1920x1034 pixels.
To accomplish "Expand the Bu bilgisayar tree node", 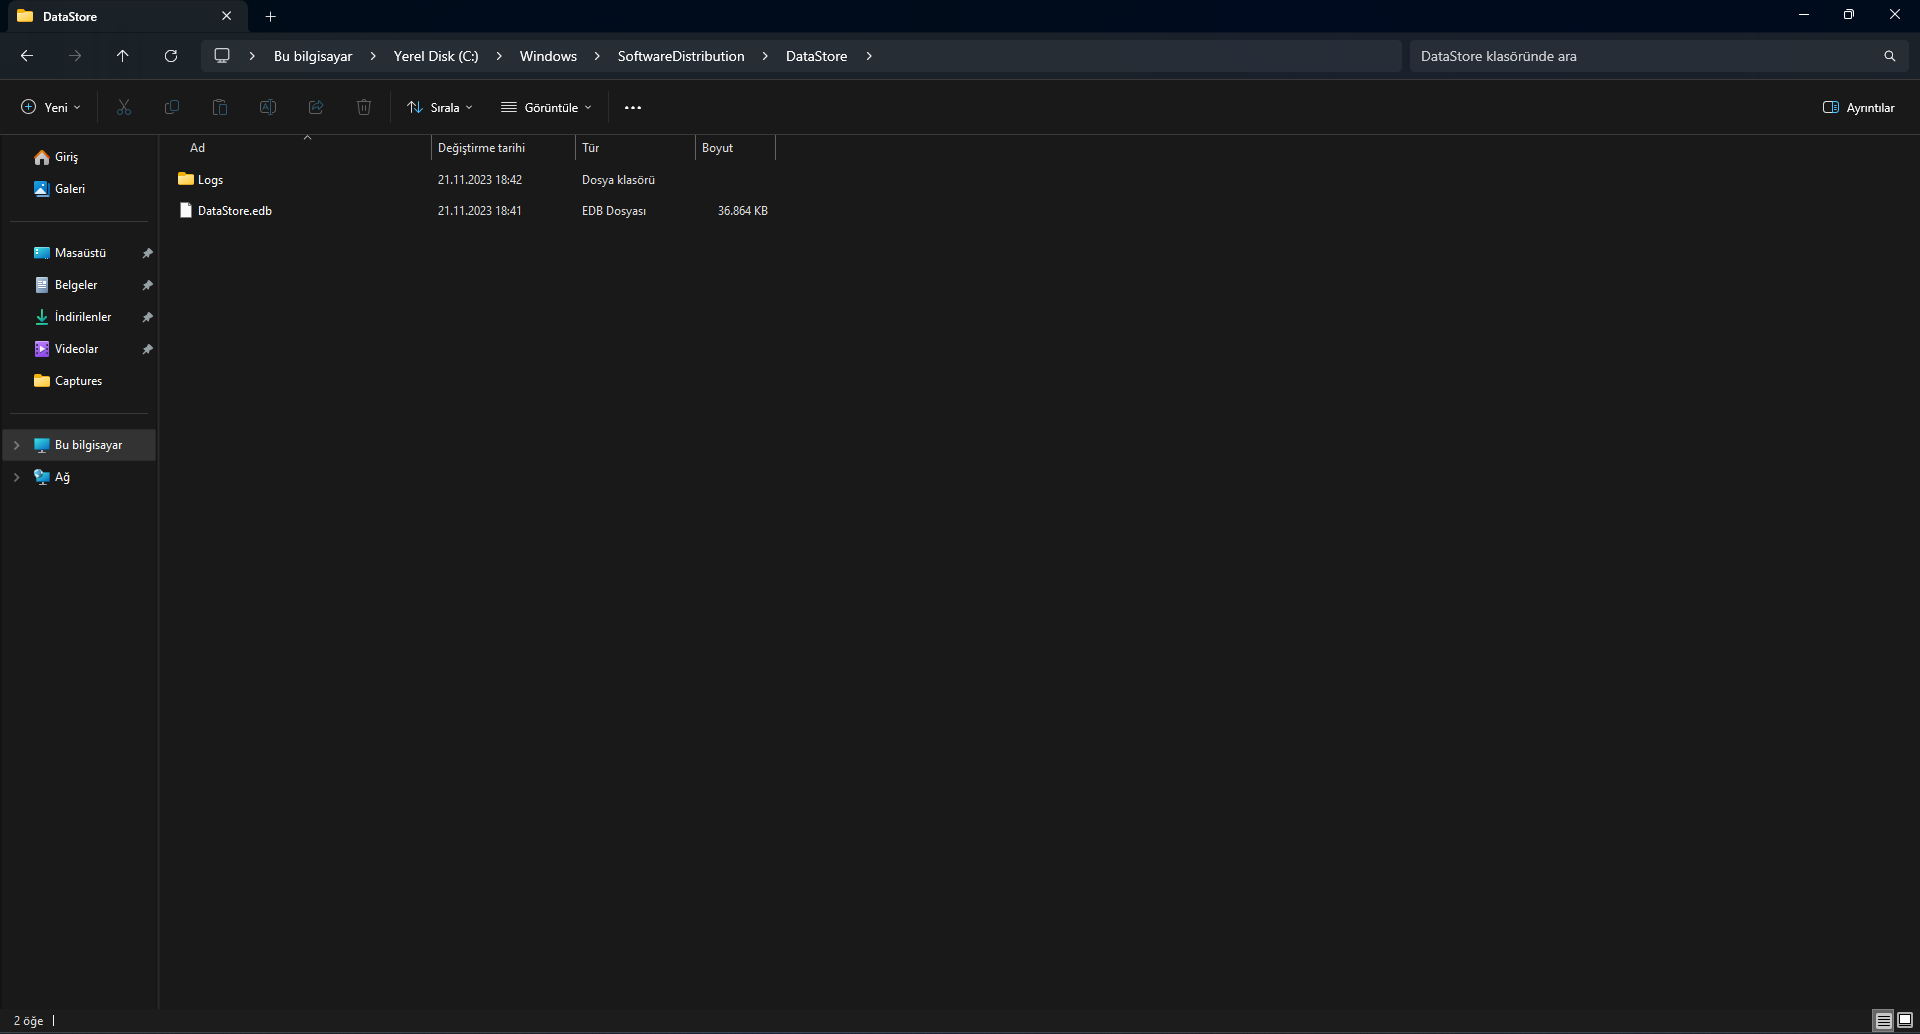I will point(17,445).
